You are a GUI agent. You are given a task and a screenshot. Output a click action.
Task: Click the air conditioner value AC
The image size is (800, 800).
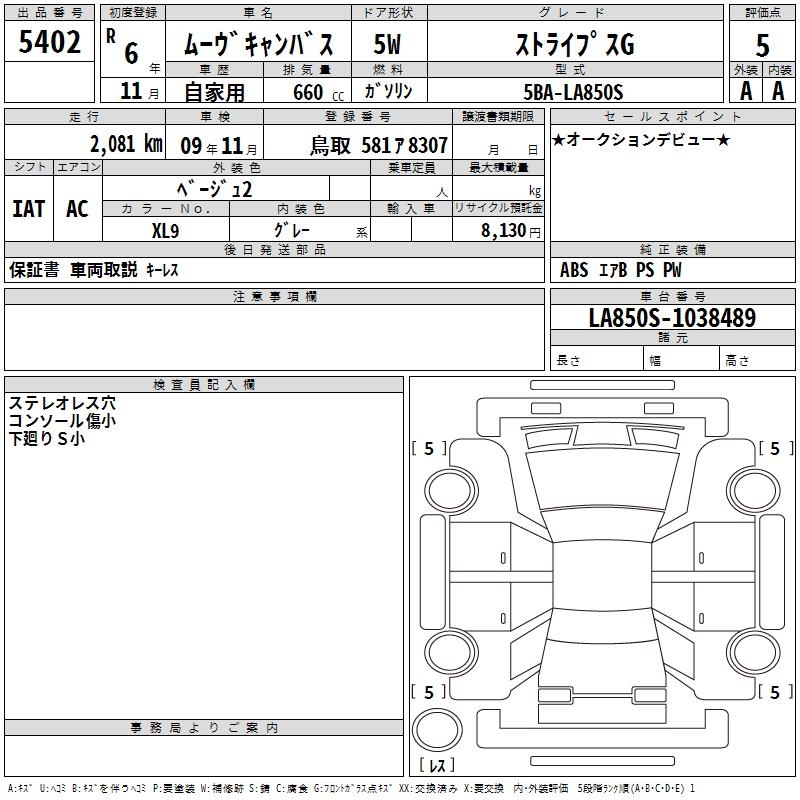[x=78, y=209]
